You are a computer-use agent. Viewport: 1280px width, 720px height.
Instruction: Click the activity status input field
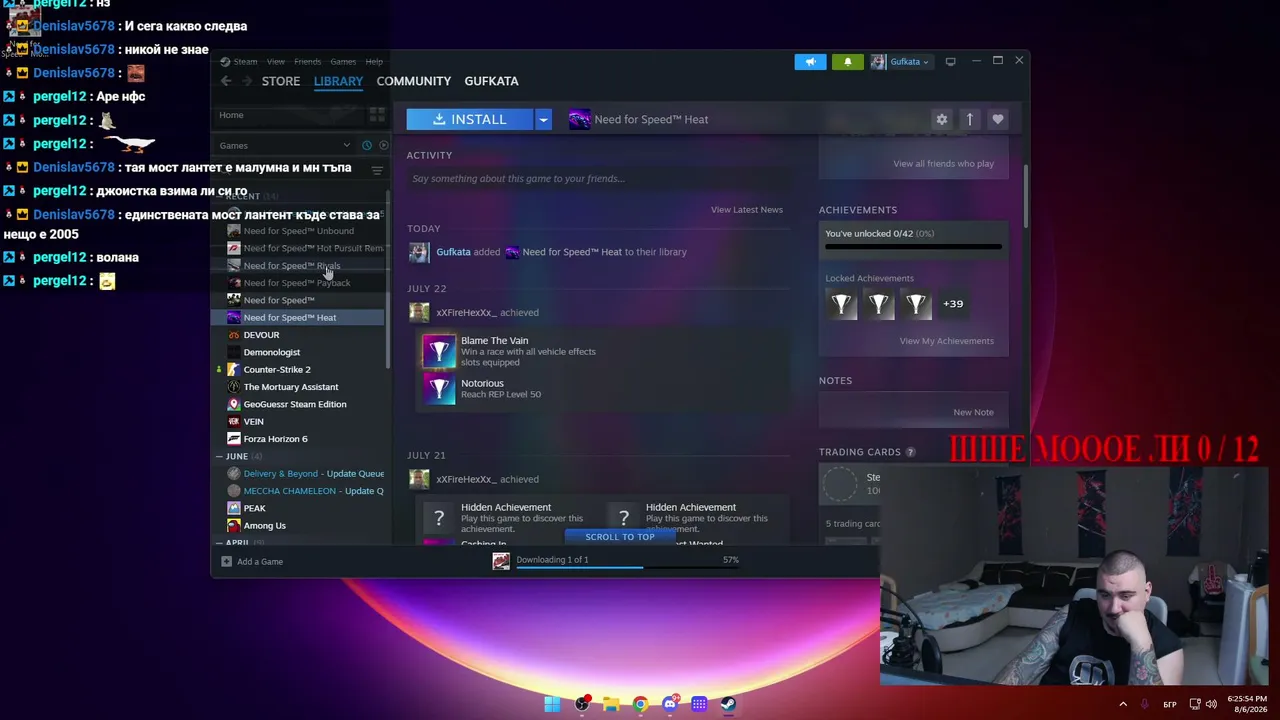pos(597,179)
